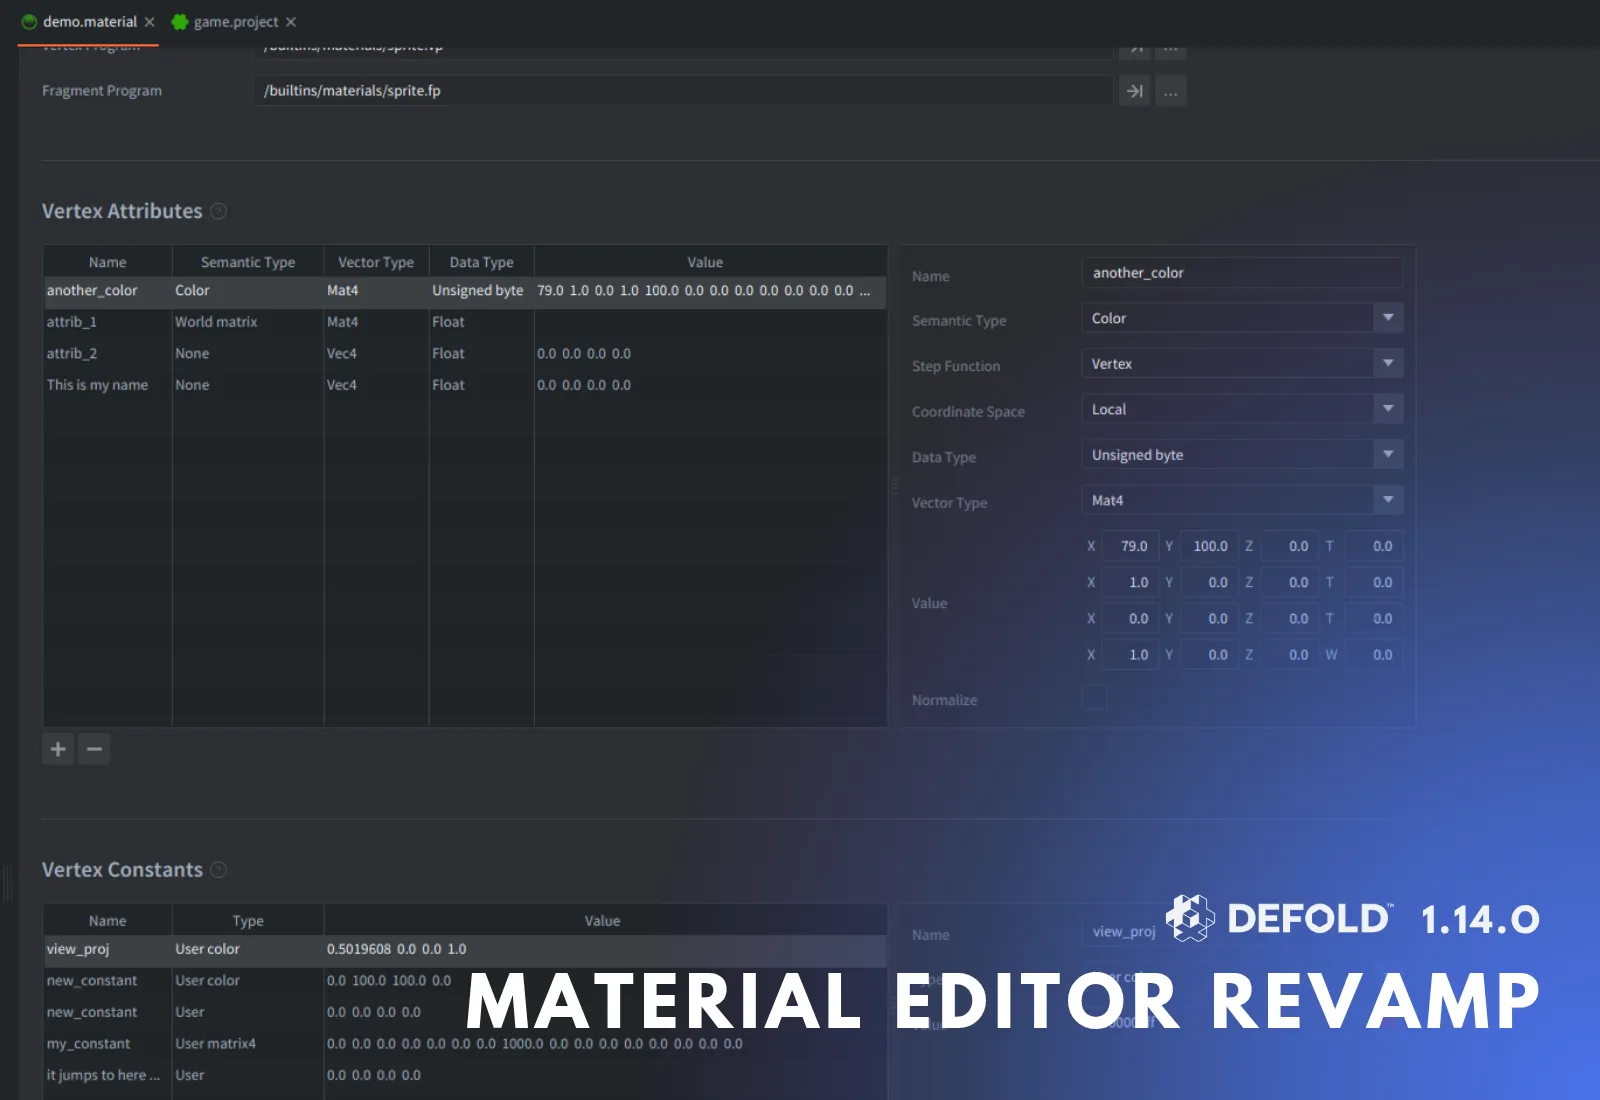The width and height of the screenshot is (1600, 1100).
Task: Close the game.project tab
Action: coord(291,22)
